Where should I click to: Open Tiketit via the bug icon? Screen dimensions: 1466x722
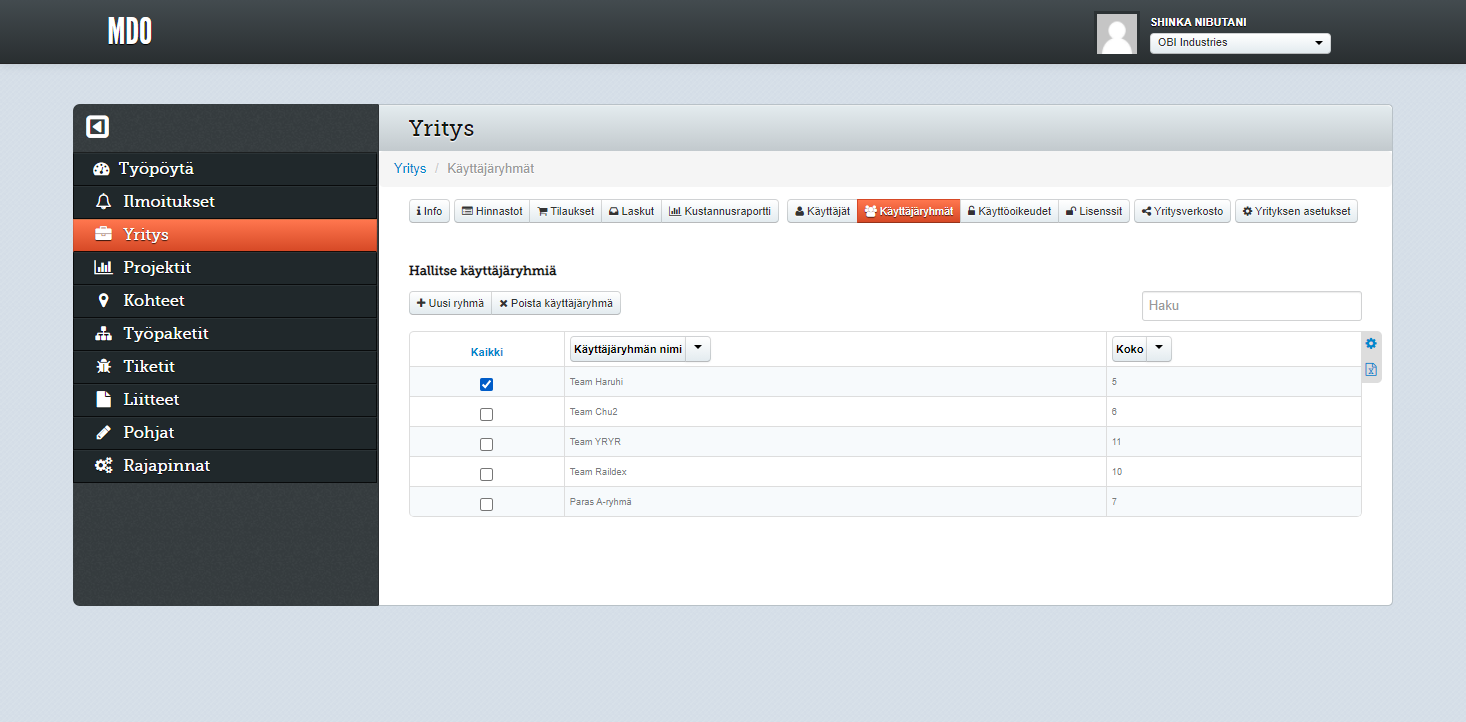point(103,367)
